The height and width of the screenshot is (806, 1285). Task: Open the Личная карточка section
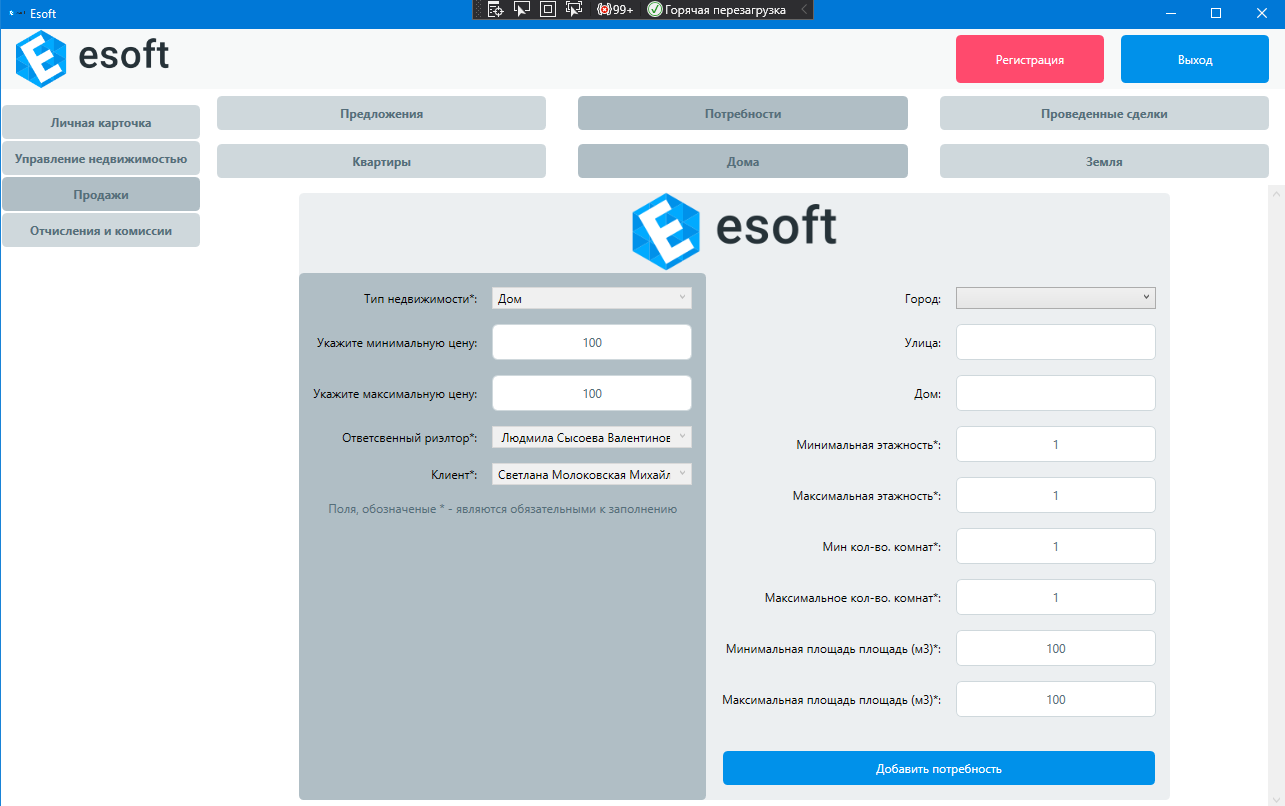click(x=100, y=122)
